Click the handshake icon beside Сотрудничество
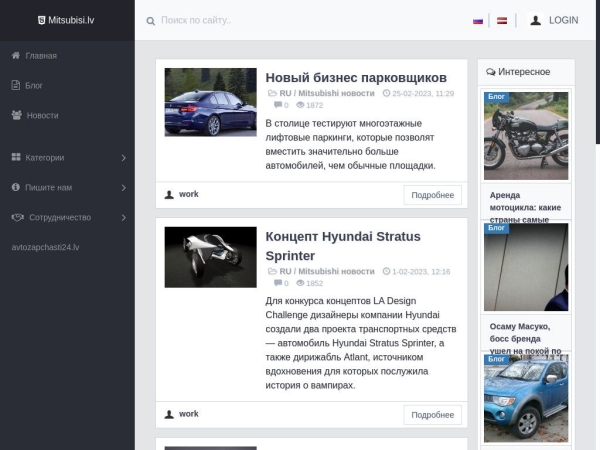Viewport: 600px width, 450px height. point(18,217)
